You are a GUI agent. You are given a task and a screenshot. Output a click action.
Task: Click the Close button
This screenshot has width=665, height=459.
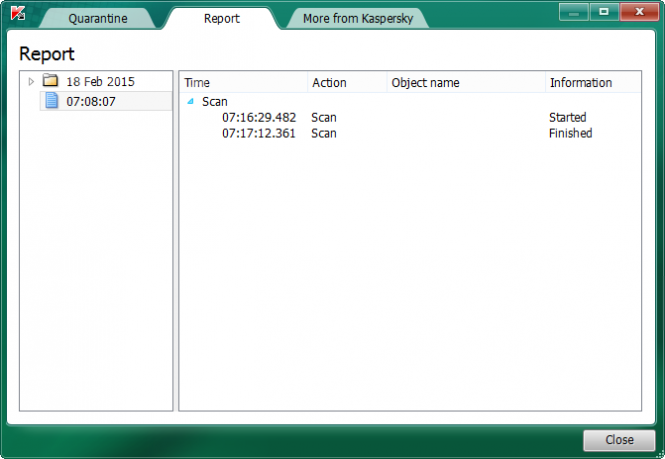click(619, 439)
